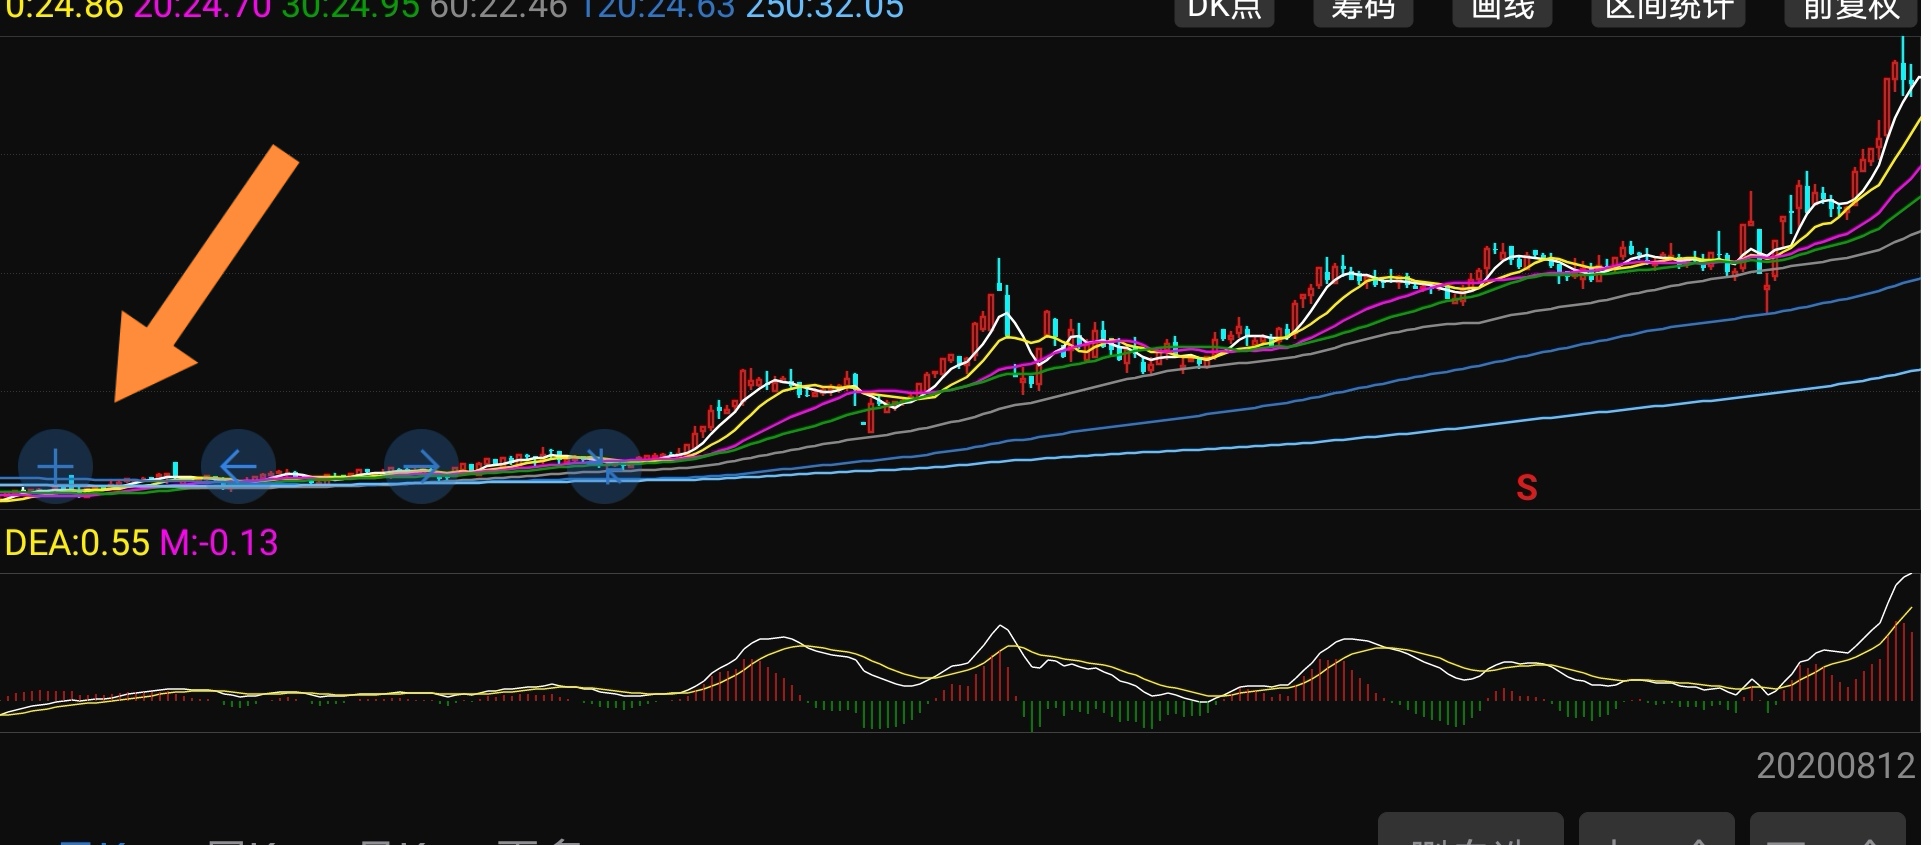The height and width of the screenshot is (845, 1931).
Task: Tap the plus zoom-in circle icon
Action: (x=56, y=466)
